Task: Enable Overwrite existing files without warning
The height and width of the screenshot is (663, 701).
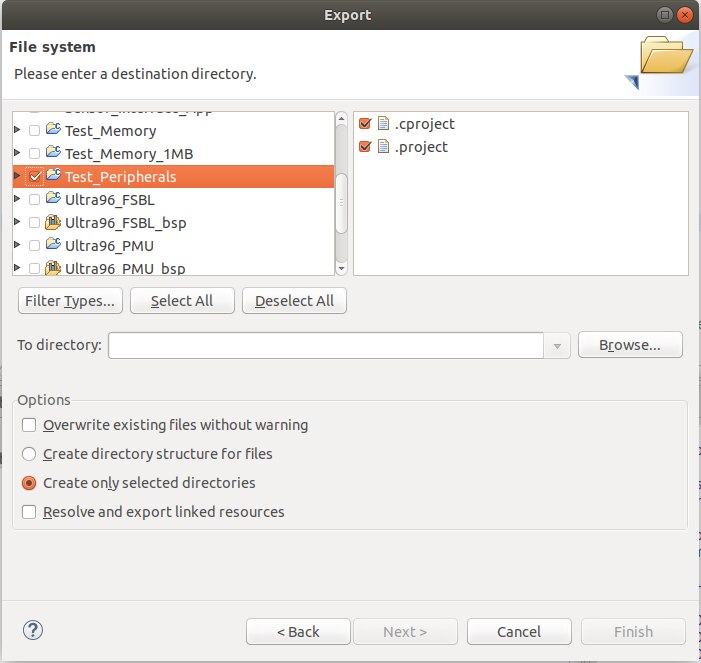Action: point(29,425)
